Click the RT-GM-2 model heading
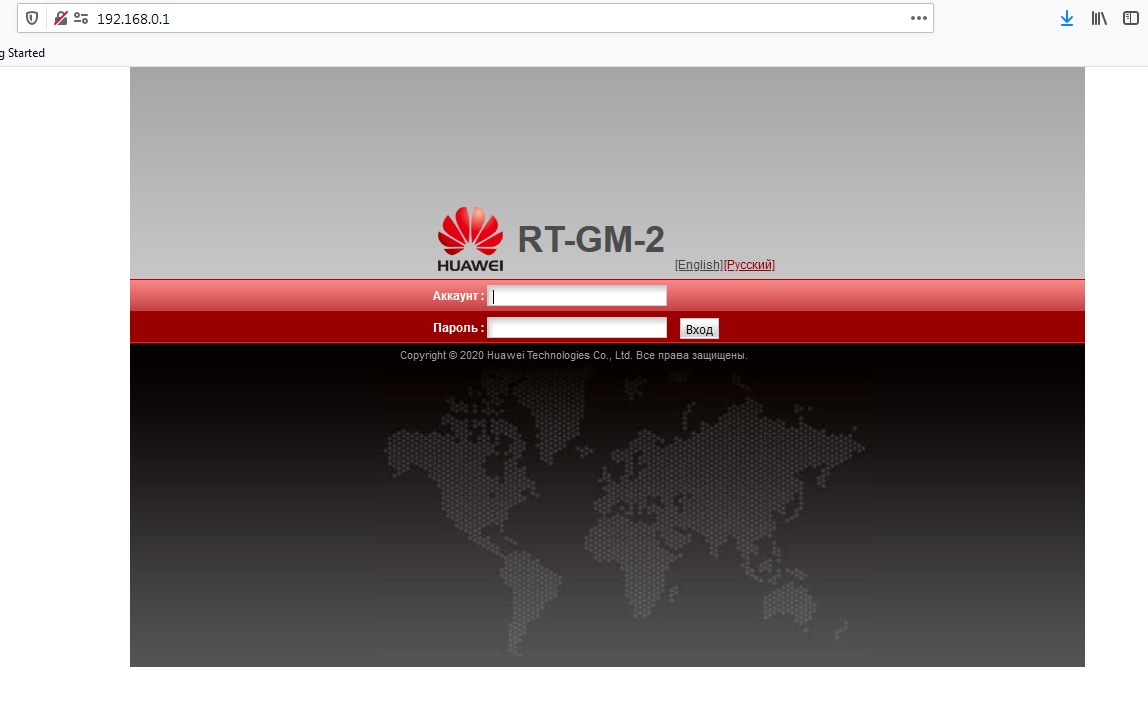This screenshot has width=1148, height=702. pos(590,240)
